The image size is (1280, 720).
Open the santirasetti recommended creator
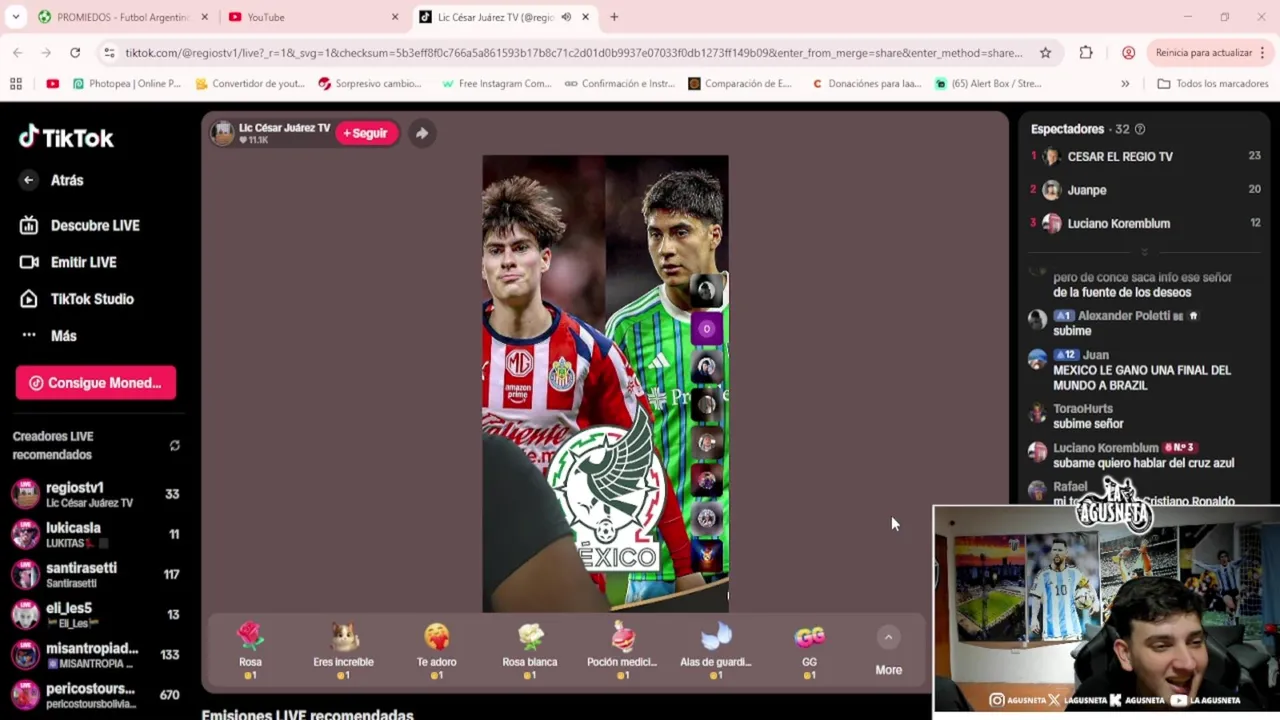pos(95,574)
